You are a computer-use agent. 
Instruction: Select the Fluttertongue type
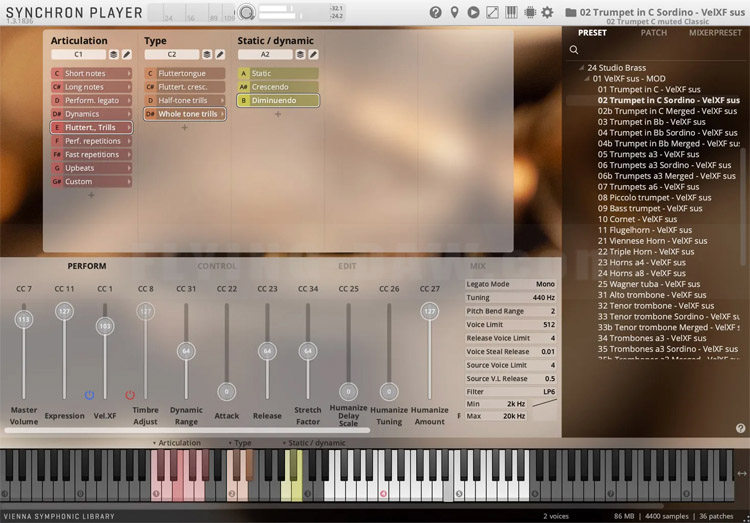point(185,73)
